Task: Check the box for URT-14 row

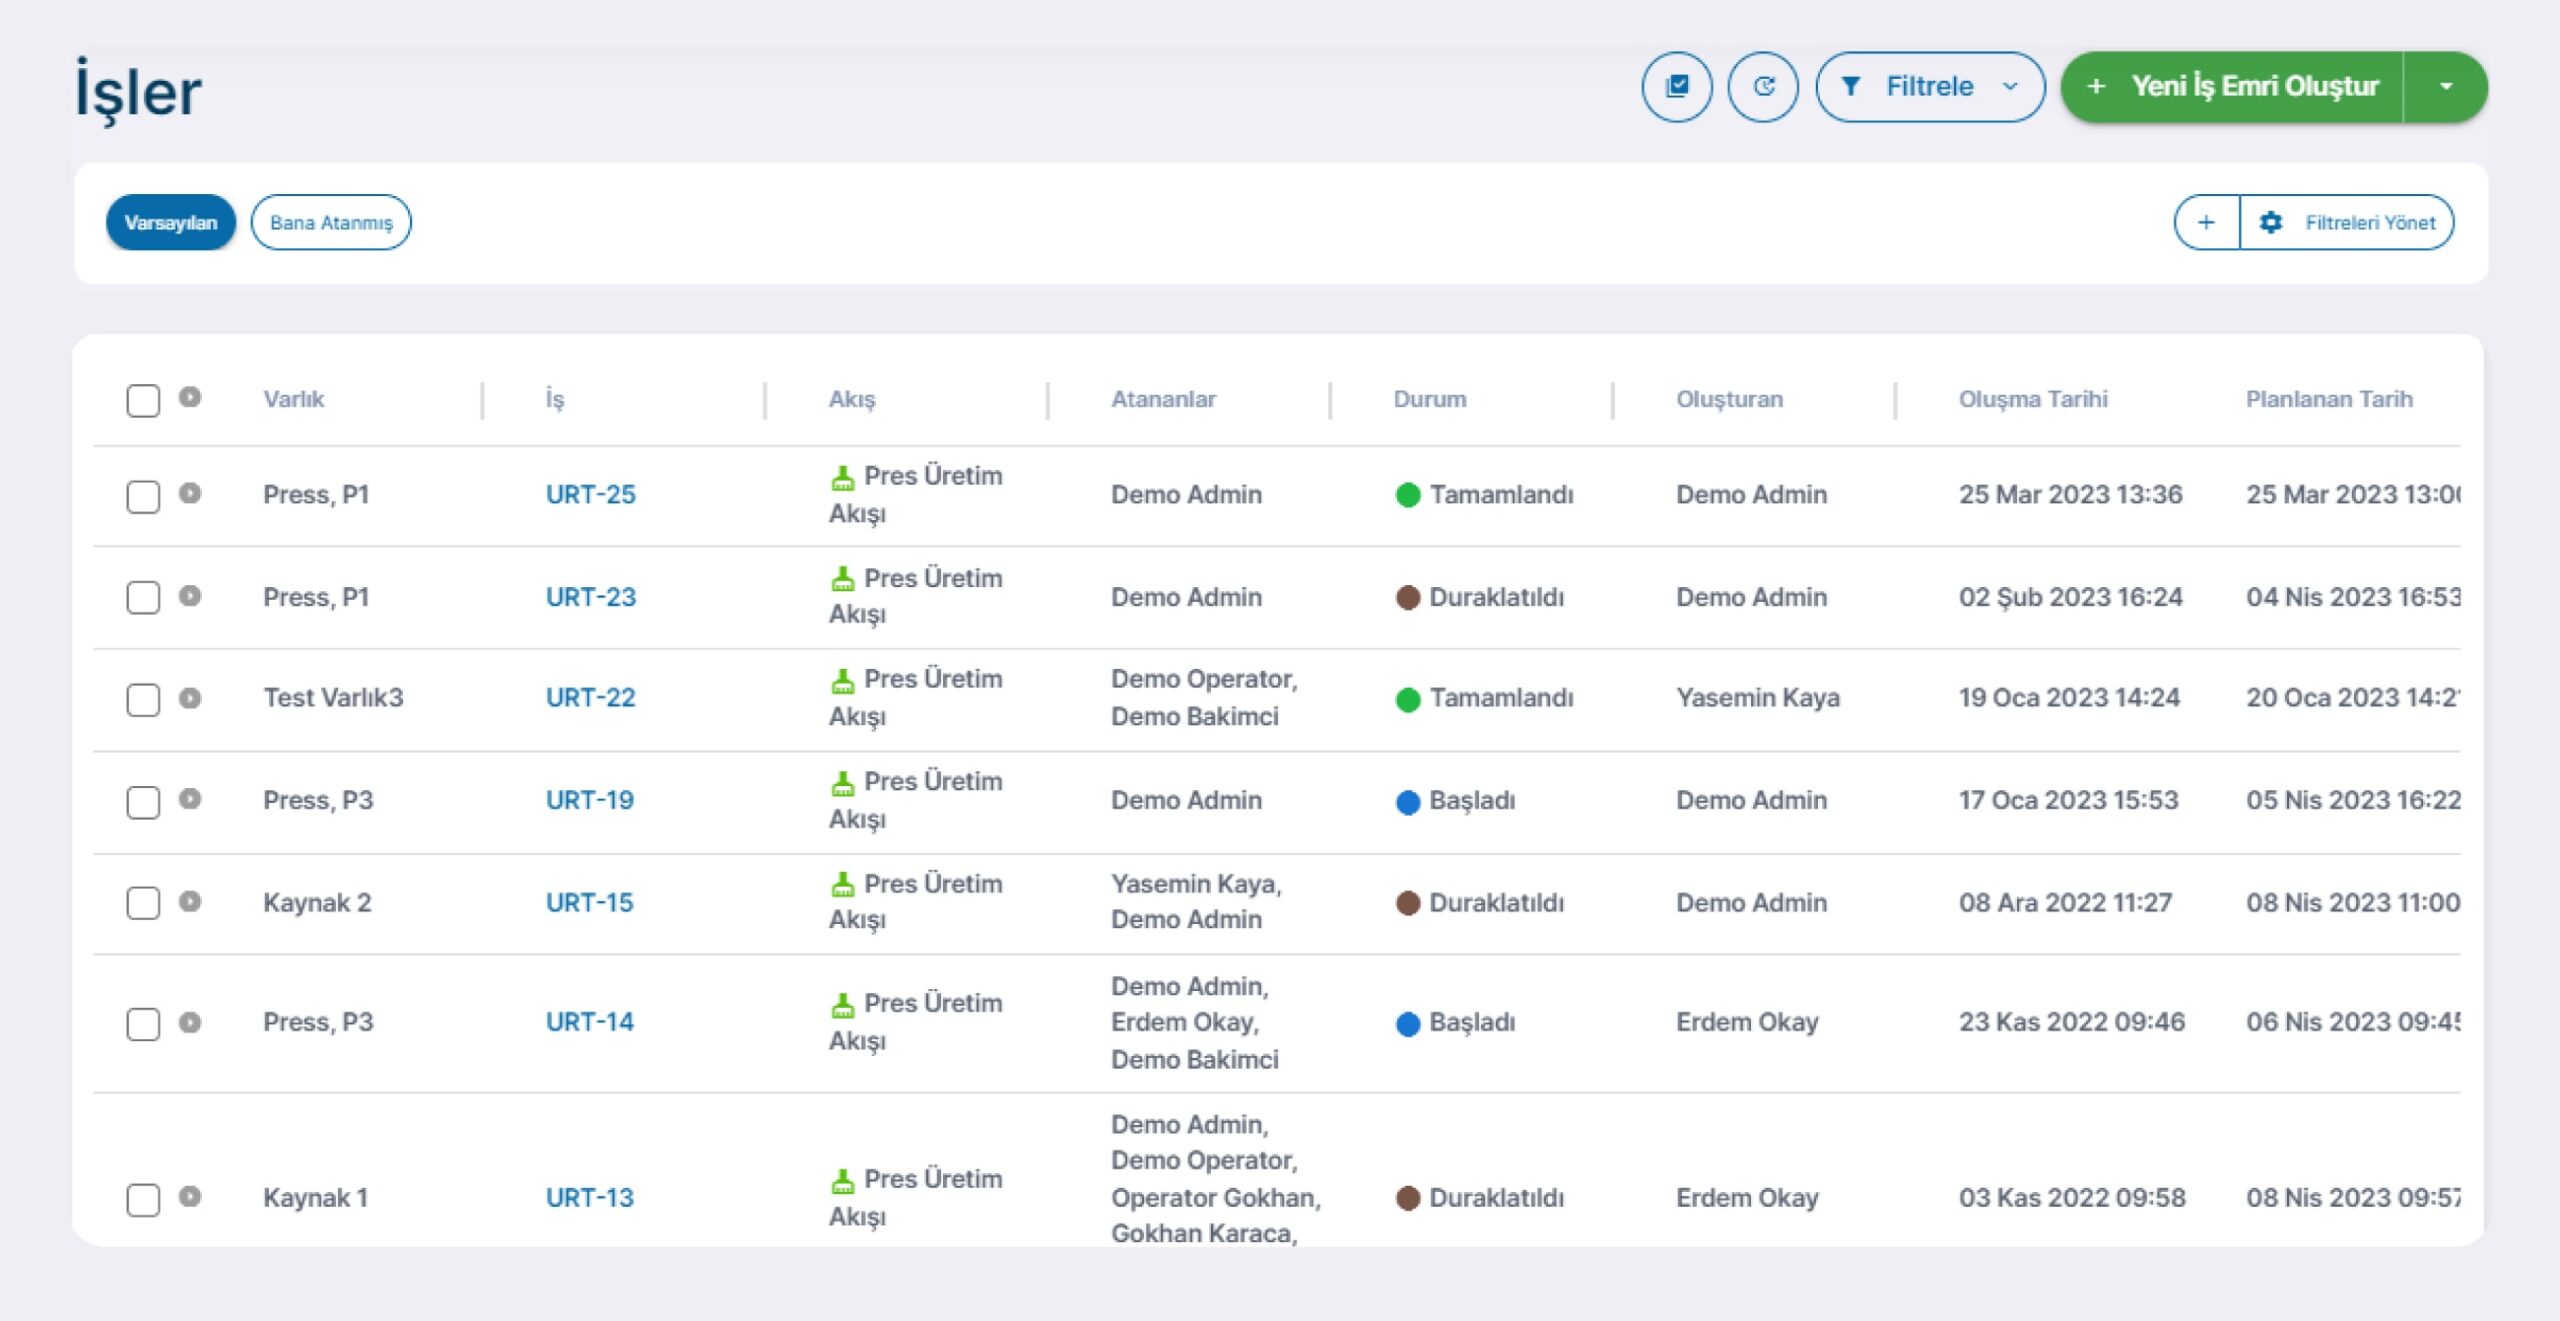Action: 143,1024
